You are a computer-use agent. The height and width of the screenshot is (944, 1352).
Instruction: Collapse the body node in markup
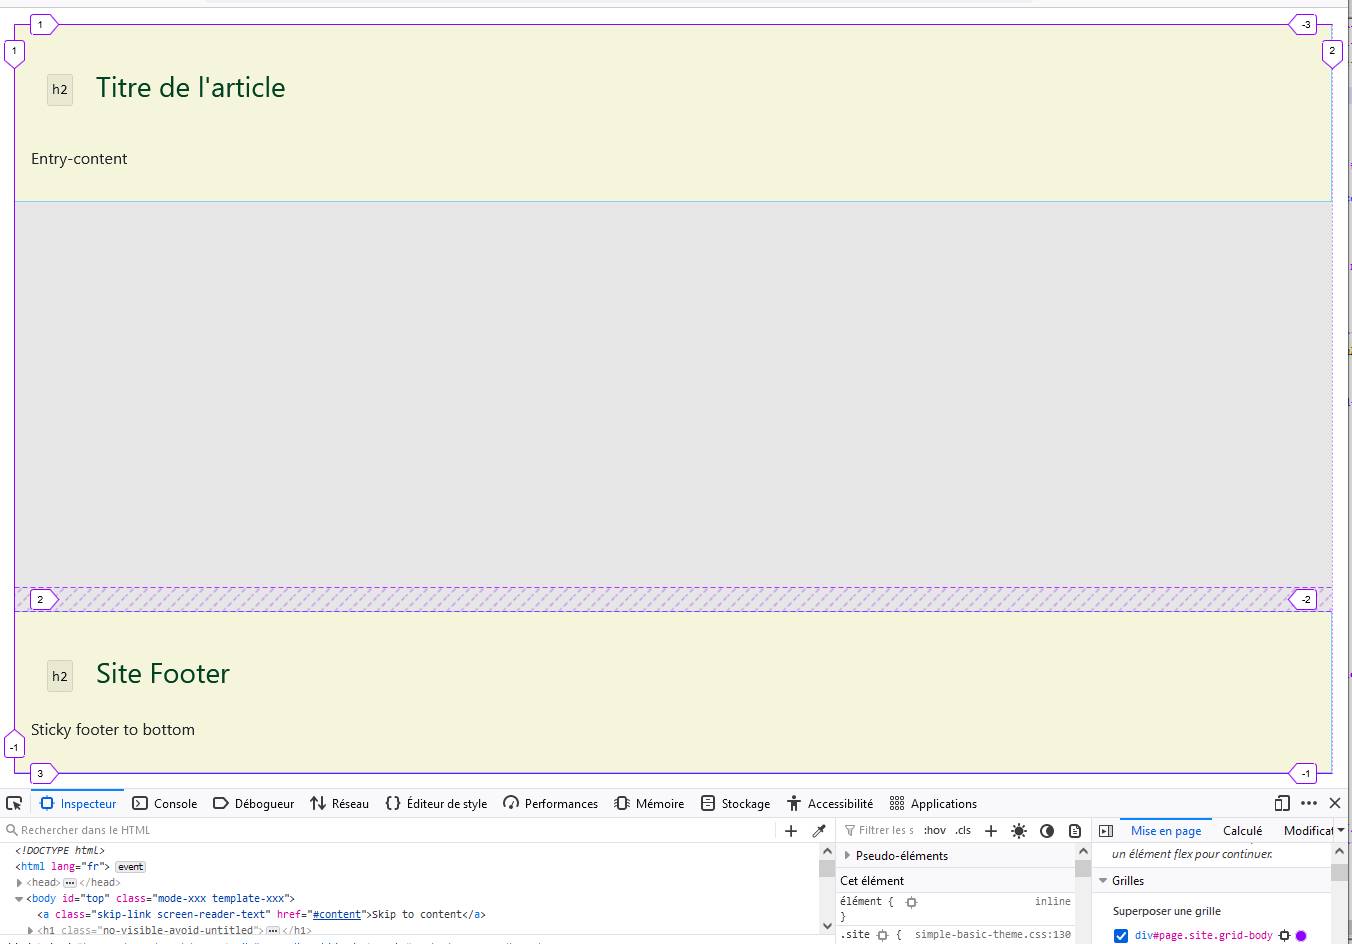19,899
